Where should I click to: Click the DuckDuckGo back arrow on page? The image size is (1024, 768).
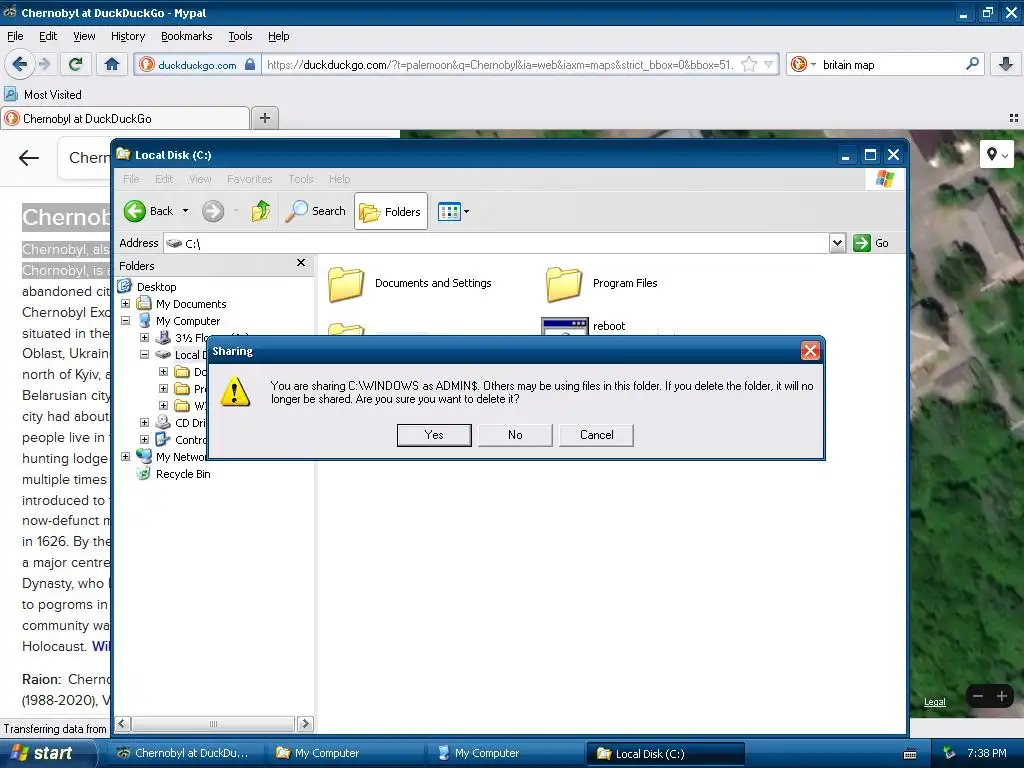pos(29,157)
